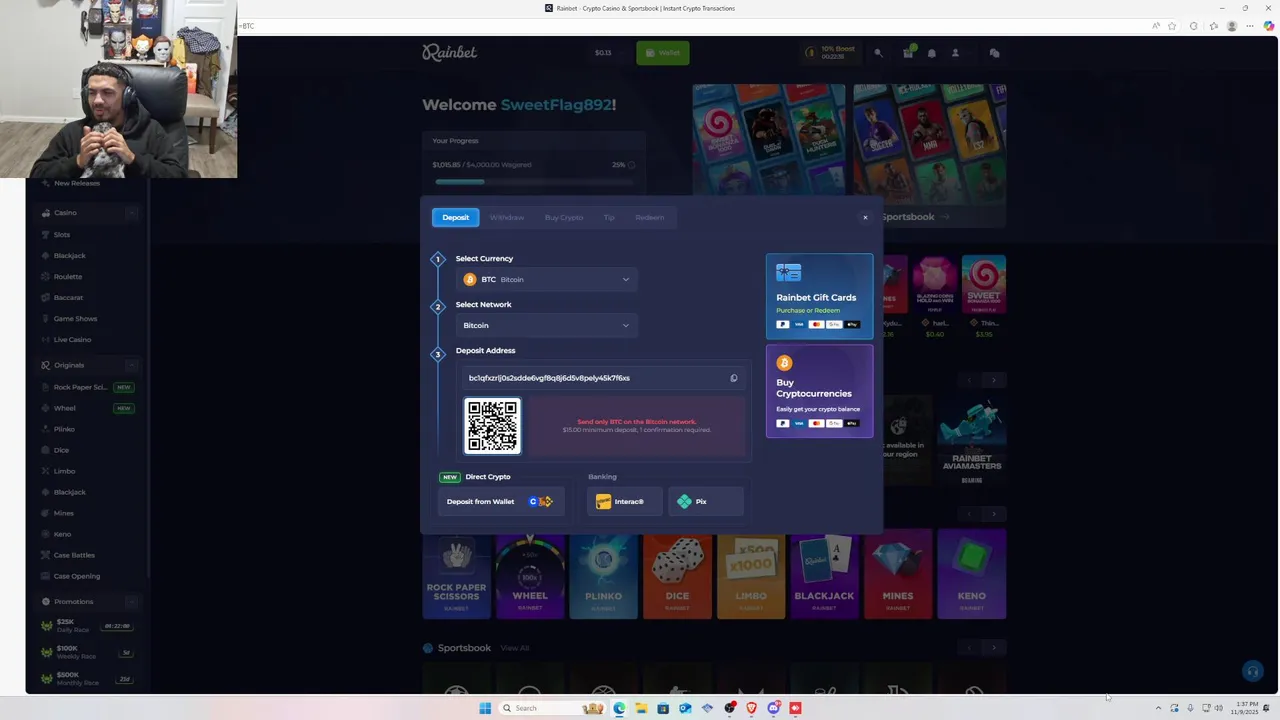Open Live Casino in the sidebar
The width and height of the screenshot is (1280, 720).
[72, 339]
